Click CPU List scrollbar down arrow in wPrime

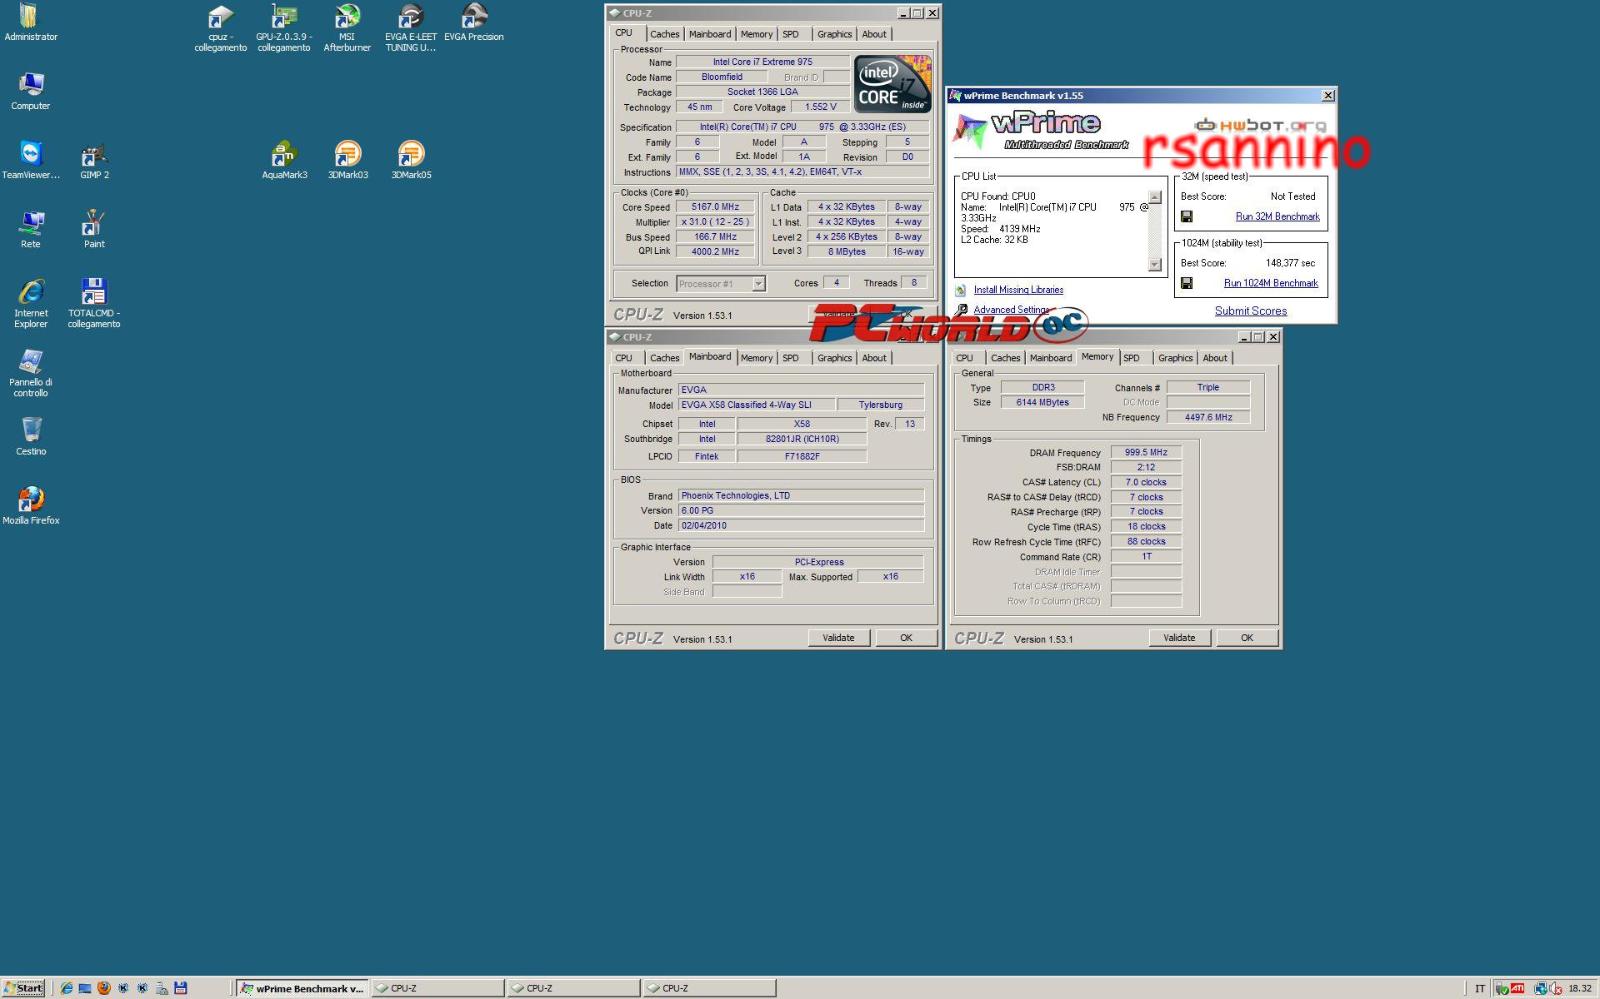[1155, 265]
